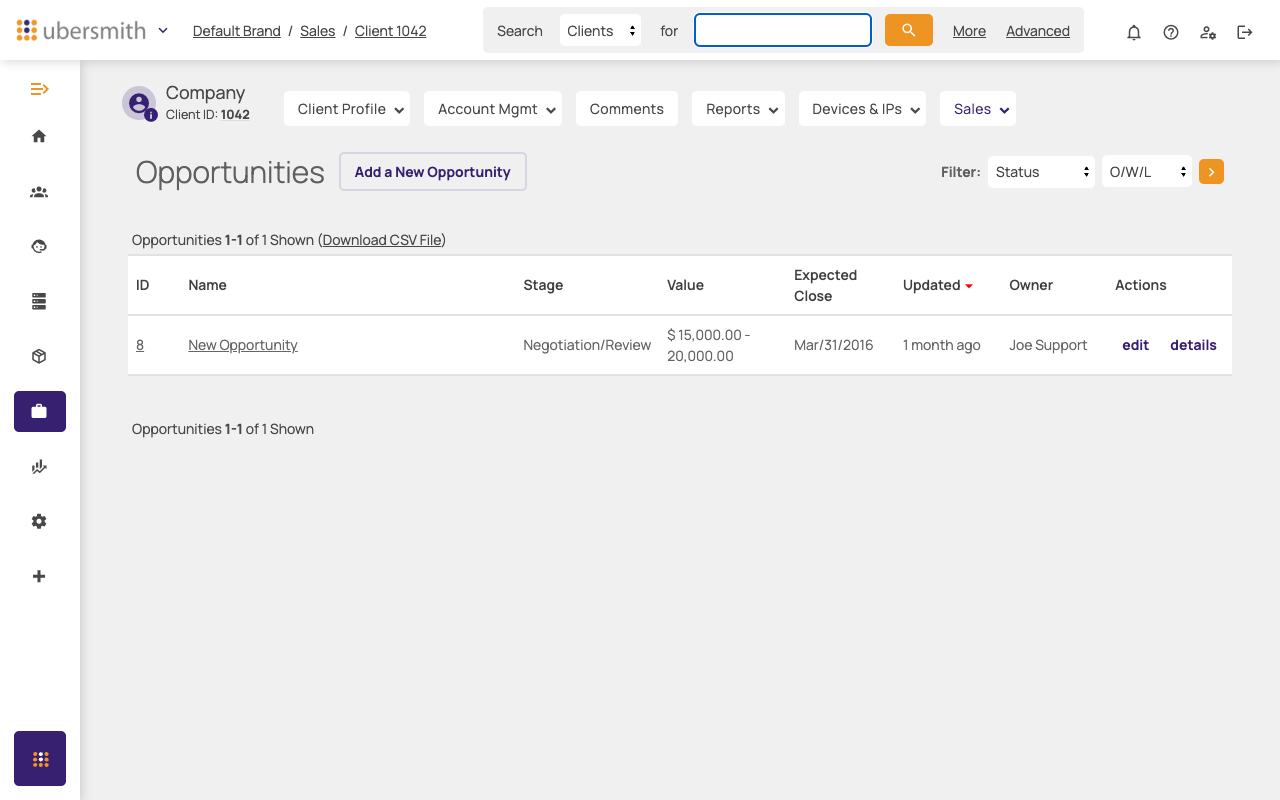The height and width of the screenshot is (800, 1280).
Task: Expand the Sales menu
Action: (978, 109)
